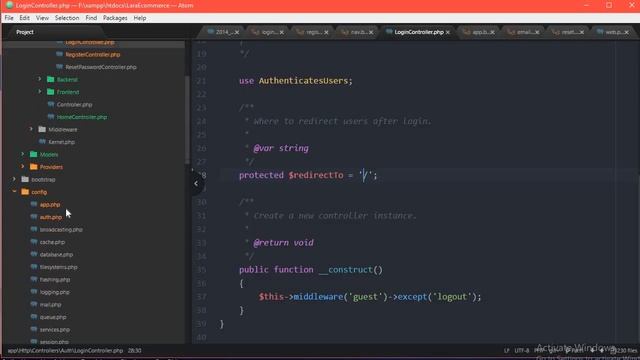This screenshot has height=360, width=640.
Task: Close the LoginController.php tab
Action: pyautogui.click(x=448, y=32)
